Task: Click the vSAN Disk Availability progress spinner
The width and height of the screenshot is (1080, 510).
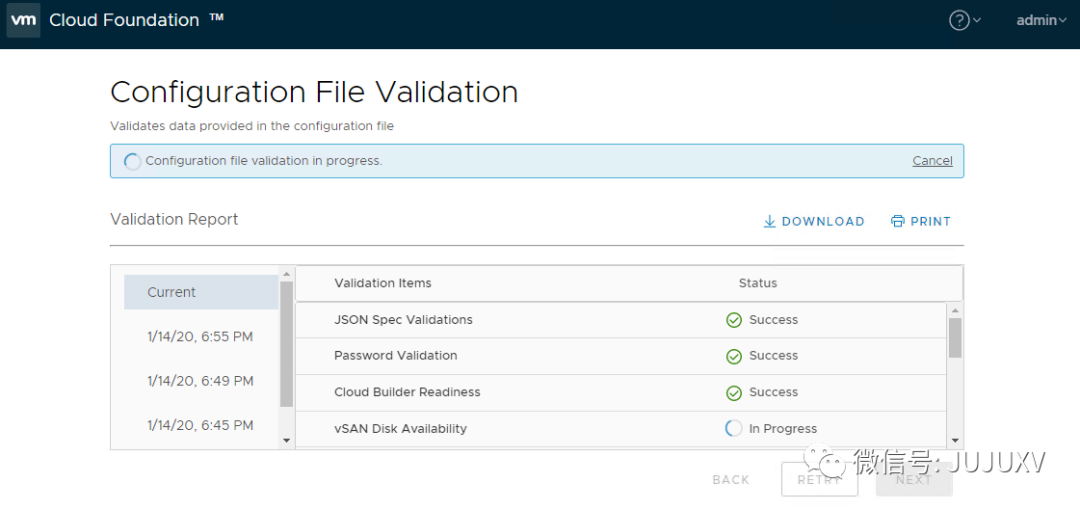Action: pyautogui.click(x=734, y=428)
